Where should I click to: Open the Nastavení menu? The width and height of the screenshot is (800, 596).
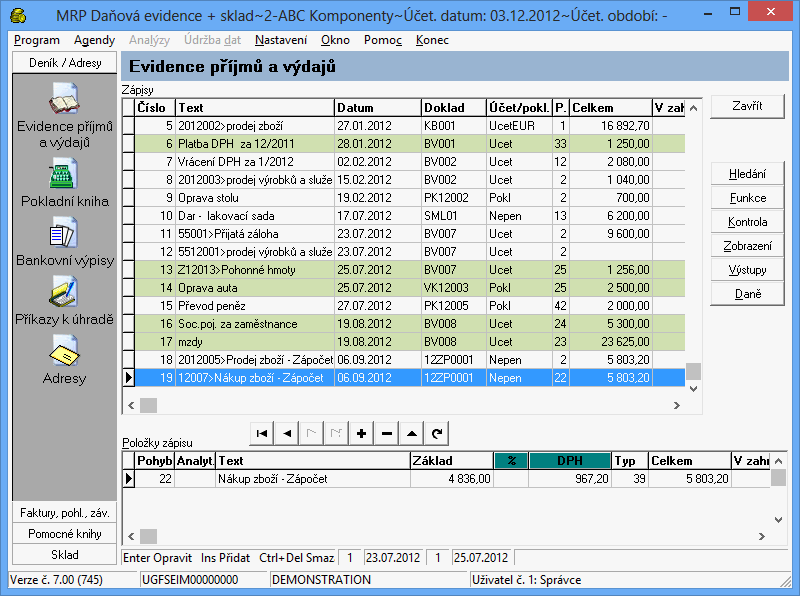pyautogui.click(x=281, y=40)
